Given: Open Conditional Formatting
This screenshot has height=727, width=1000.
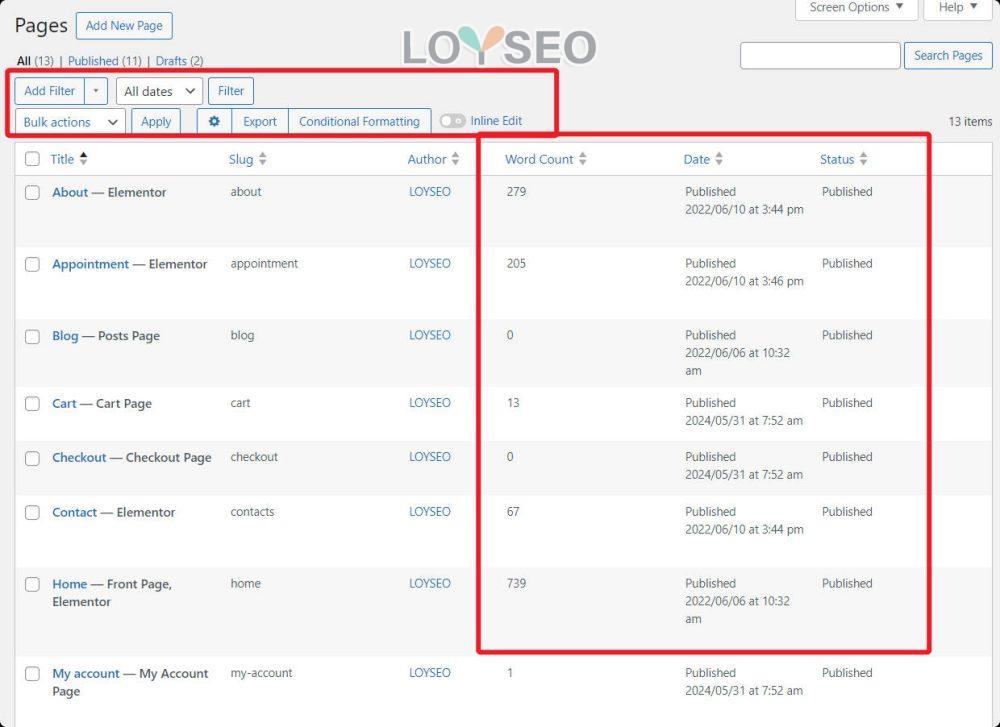Looking at the screenshot, I should (x=359, y=121).
